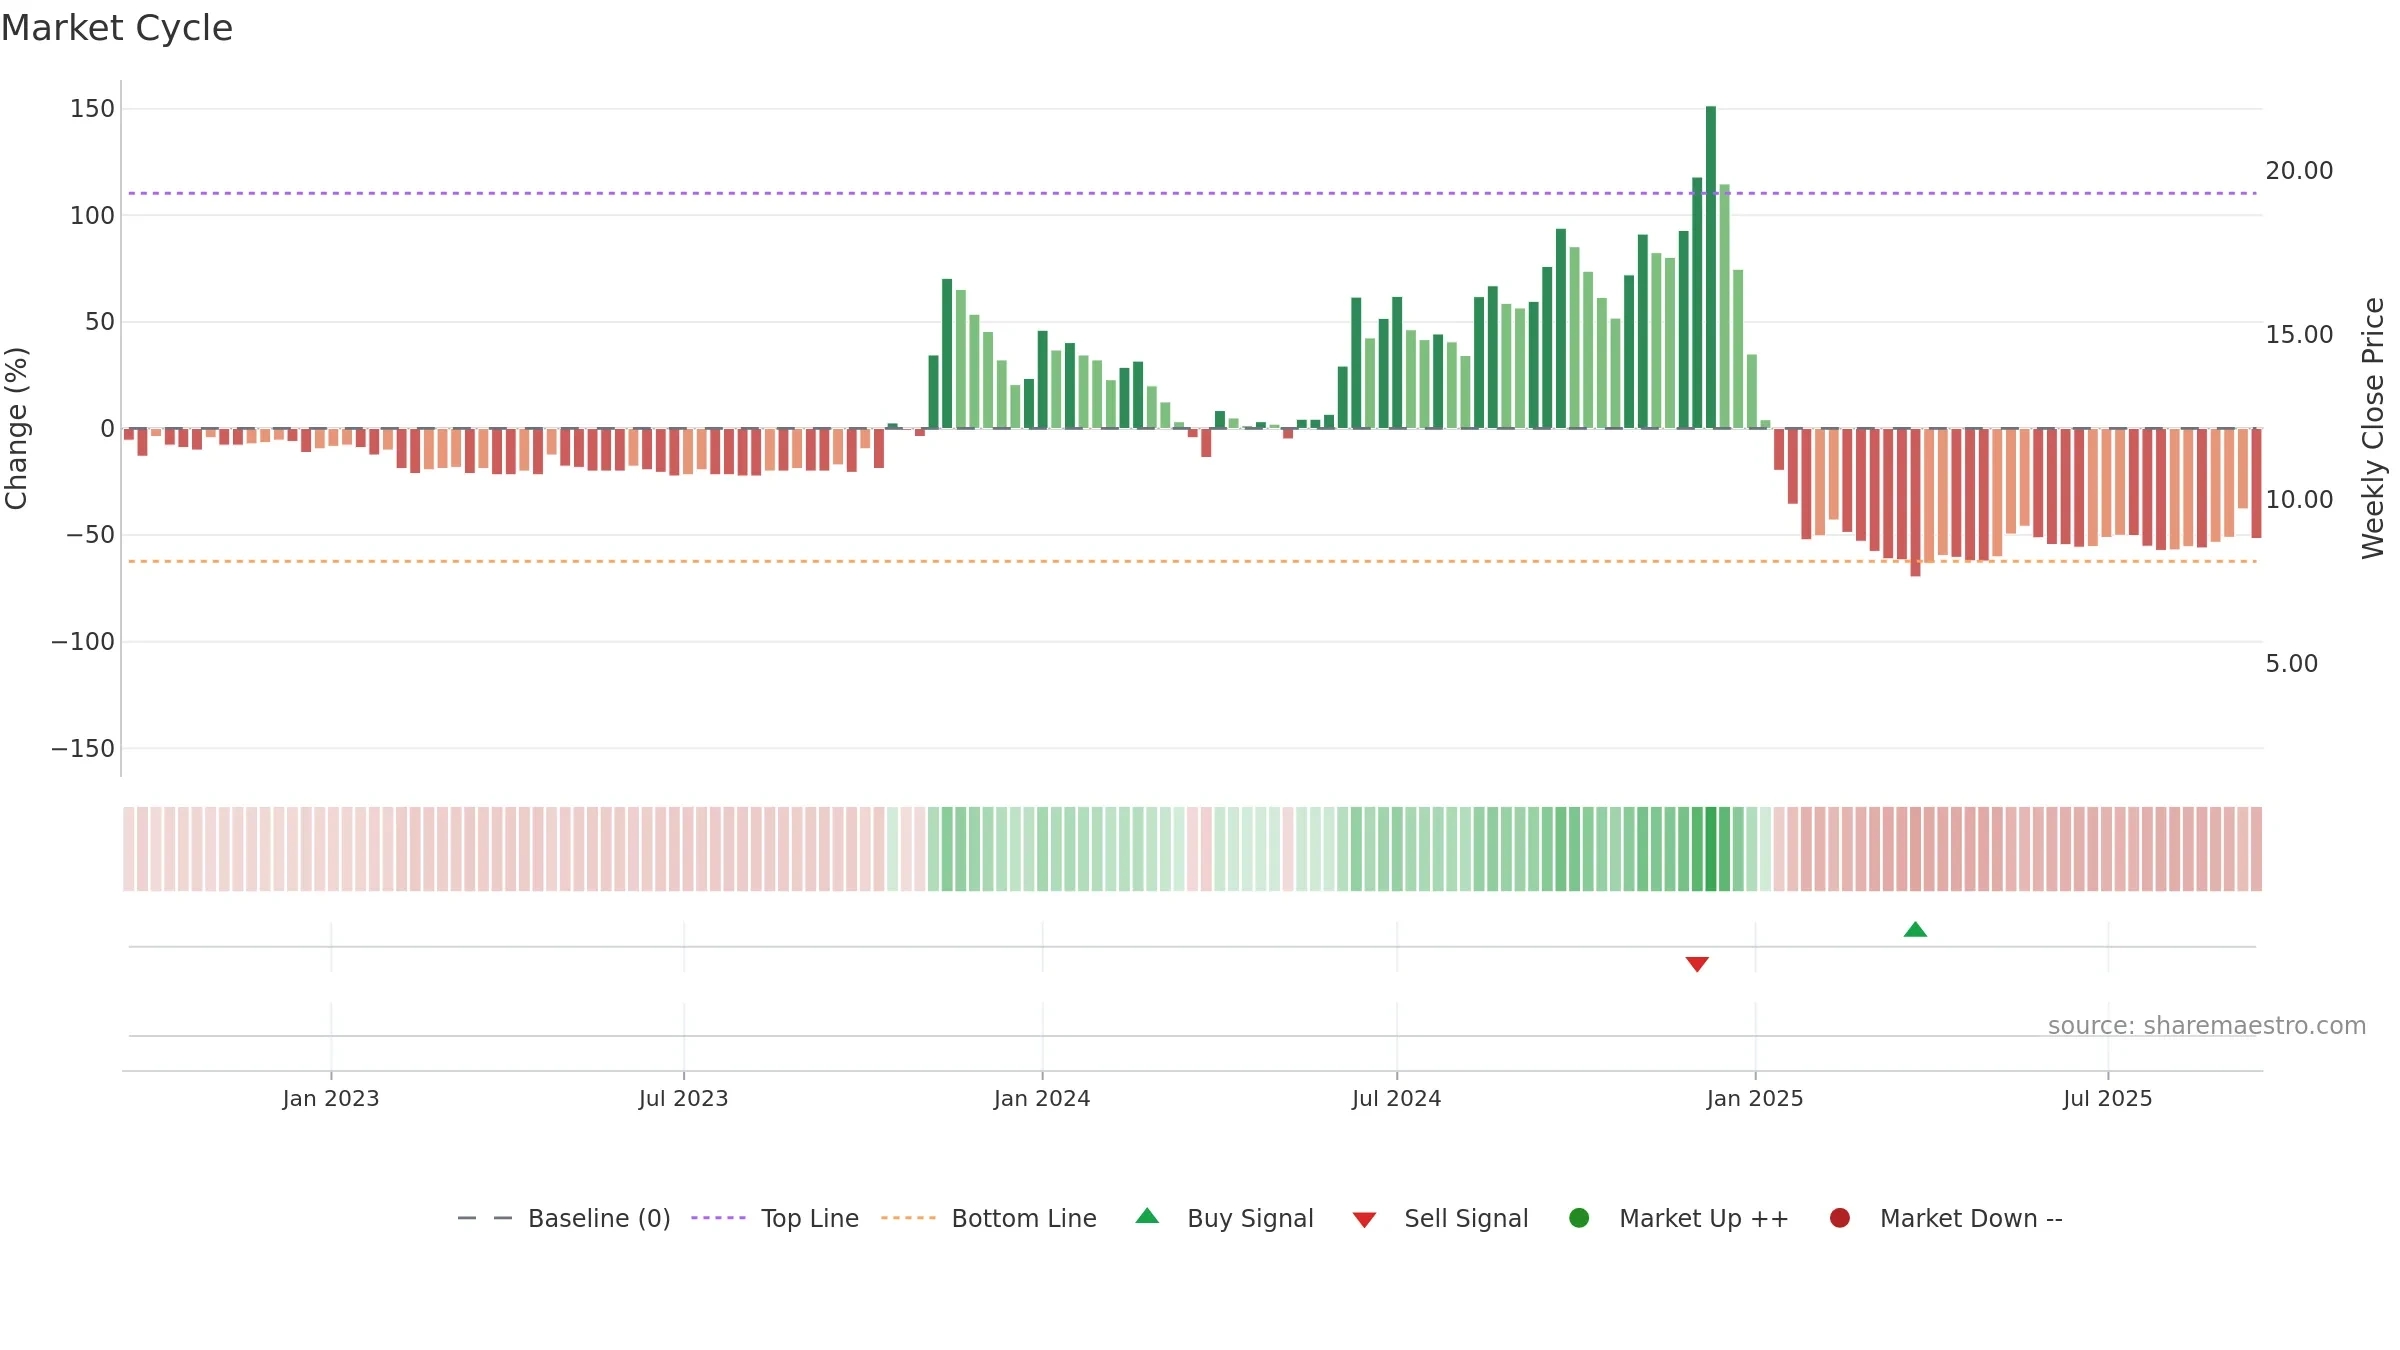Toggle the Market Up ++ legend entry
Screen dimensions: 2400x1350
[x=1679, y=1218]
